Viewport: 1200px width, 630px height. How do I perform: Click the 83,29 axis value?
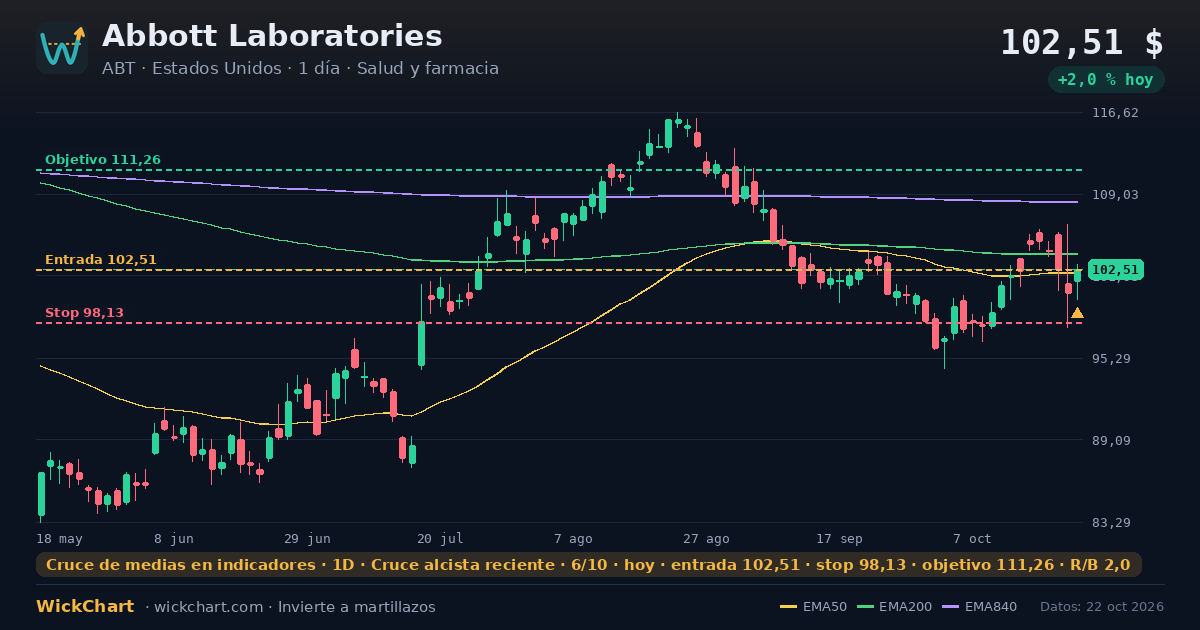[1113, 523]
